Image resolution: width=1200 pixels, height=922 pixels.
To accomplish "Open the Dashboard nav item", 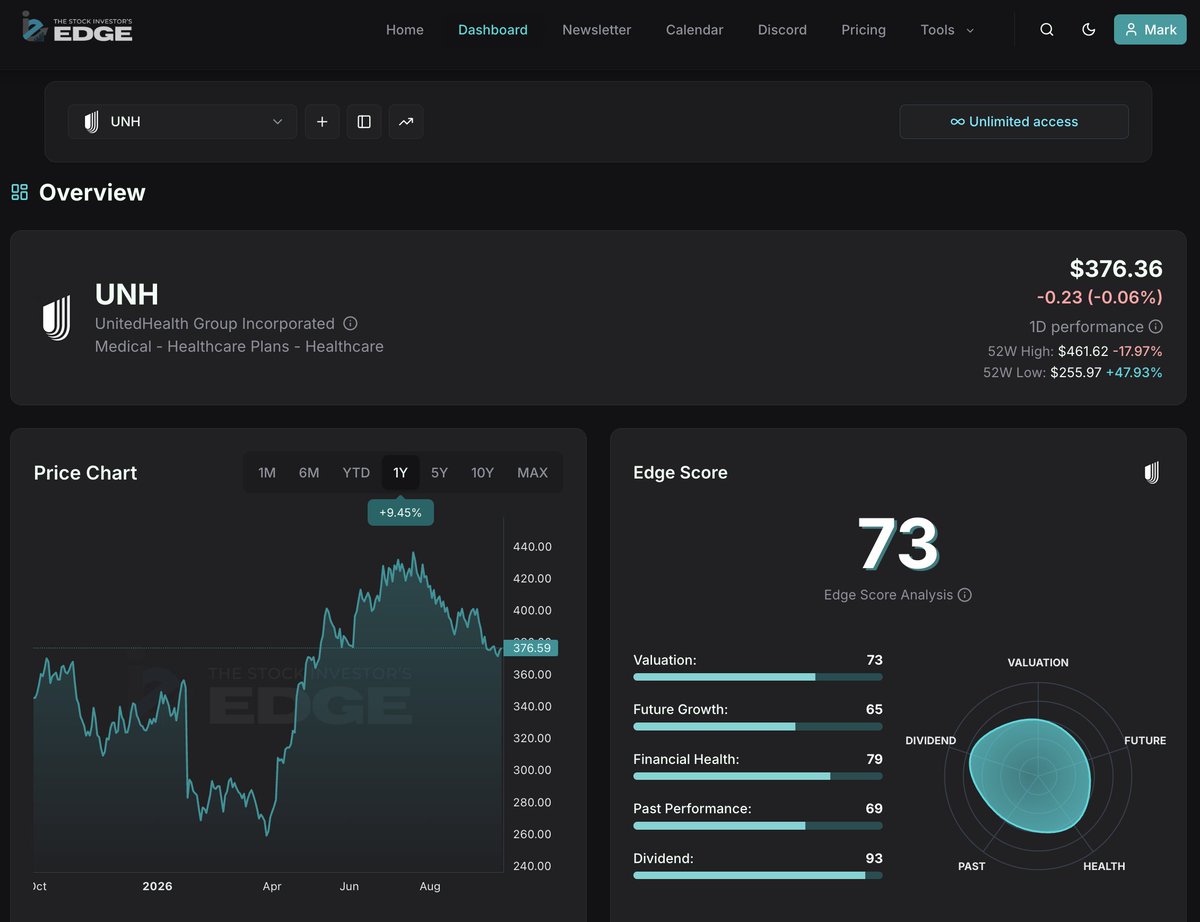I will [493, 30].
